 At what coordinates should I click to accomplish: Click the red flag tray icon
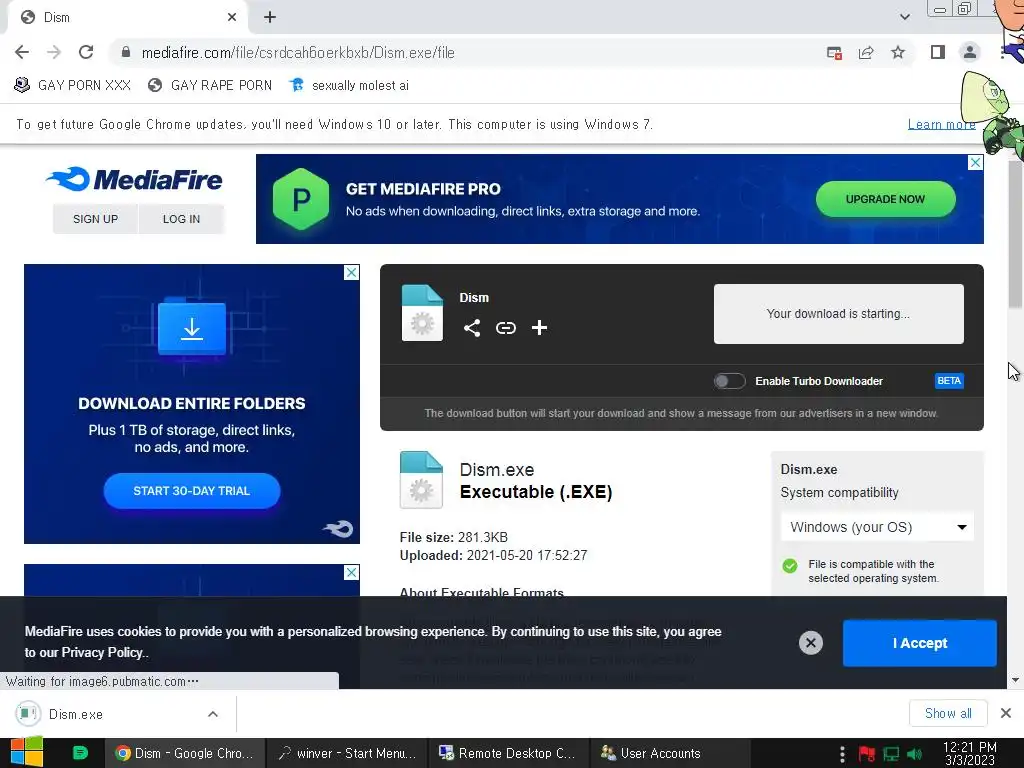tap(867, 754)
